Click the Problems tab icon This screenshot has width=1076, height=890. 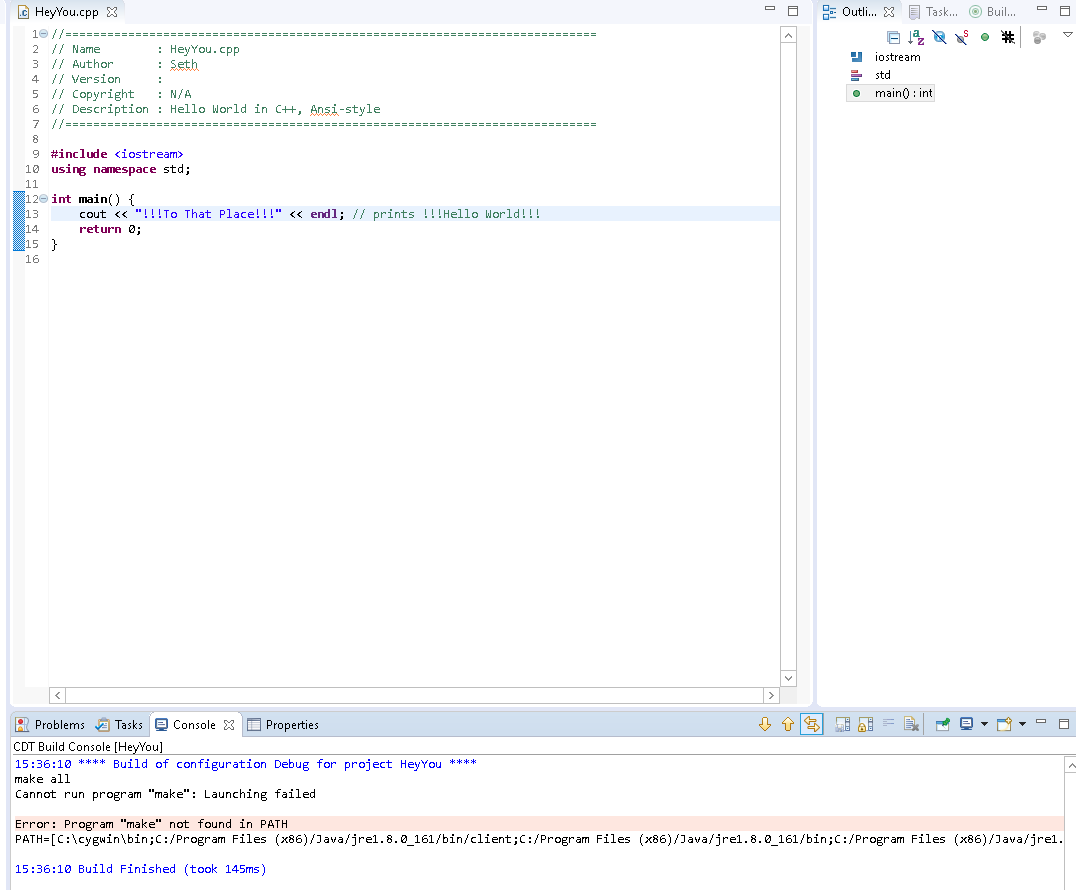(x=22, y=725)
